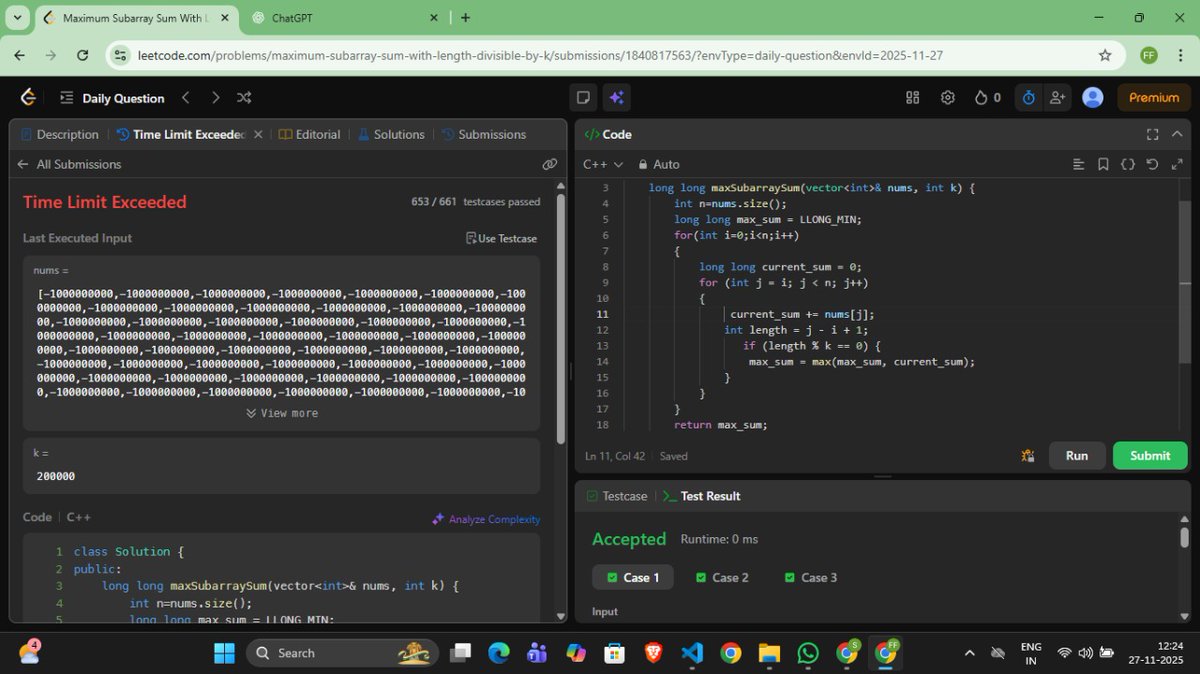This screenshot has height=674, width=1200.
Task: Open the browser three-dot menu
Action: pos(1182,56)
